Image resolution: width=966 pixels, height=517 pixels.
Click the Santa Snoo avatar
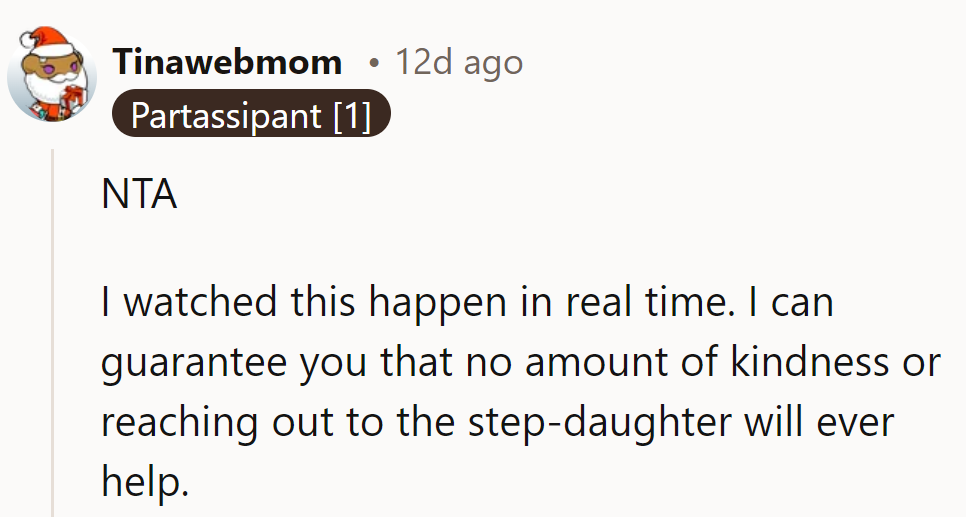pyautogui.click(x=53, y=77)
